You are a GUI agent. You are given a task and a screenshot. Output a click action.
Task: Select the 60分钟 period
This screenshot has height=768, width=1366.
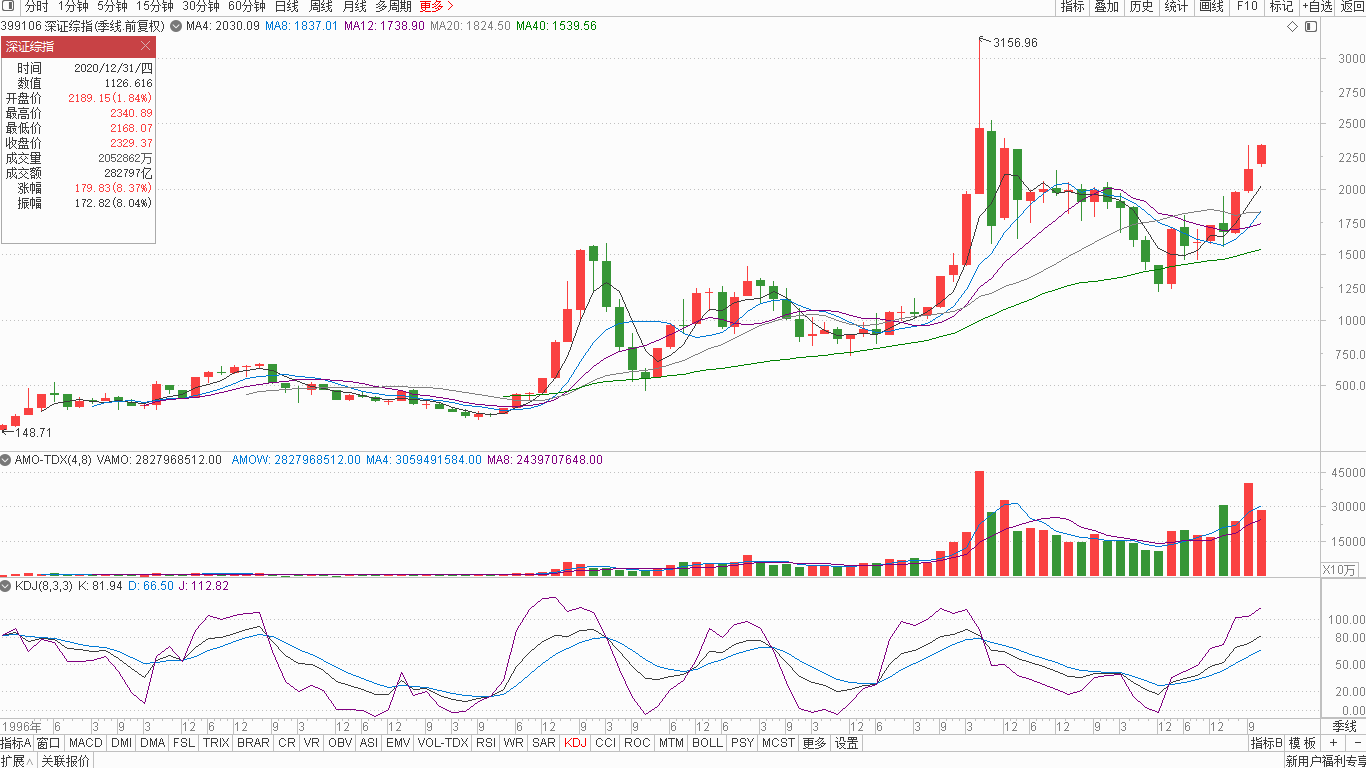(247, 6)
